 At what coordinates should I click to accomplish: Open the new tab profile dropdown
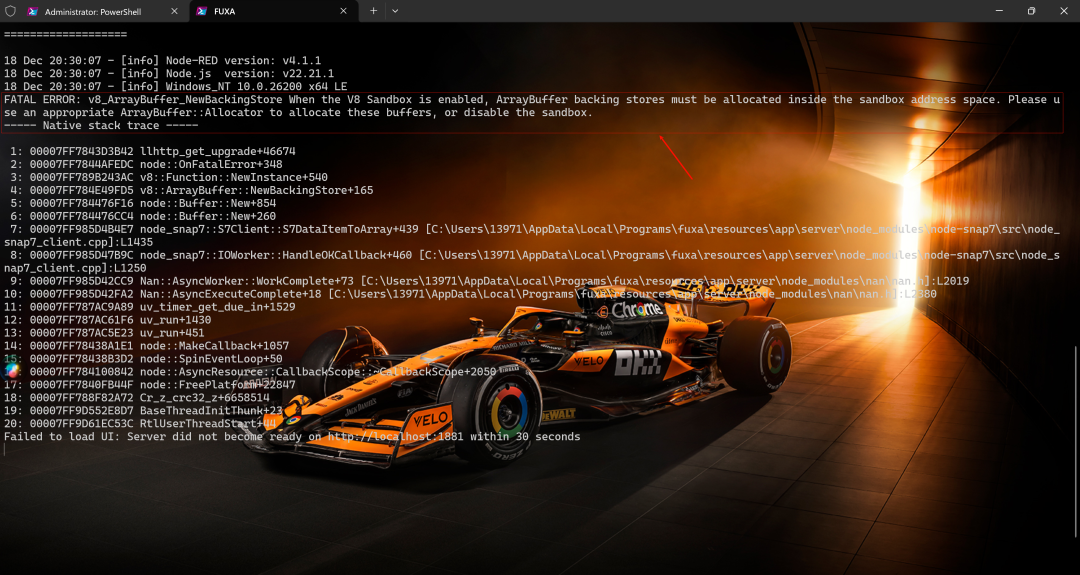pos(395,11)
